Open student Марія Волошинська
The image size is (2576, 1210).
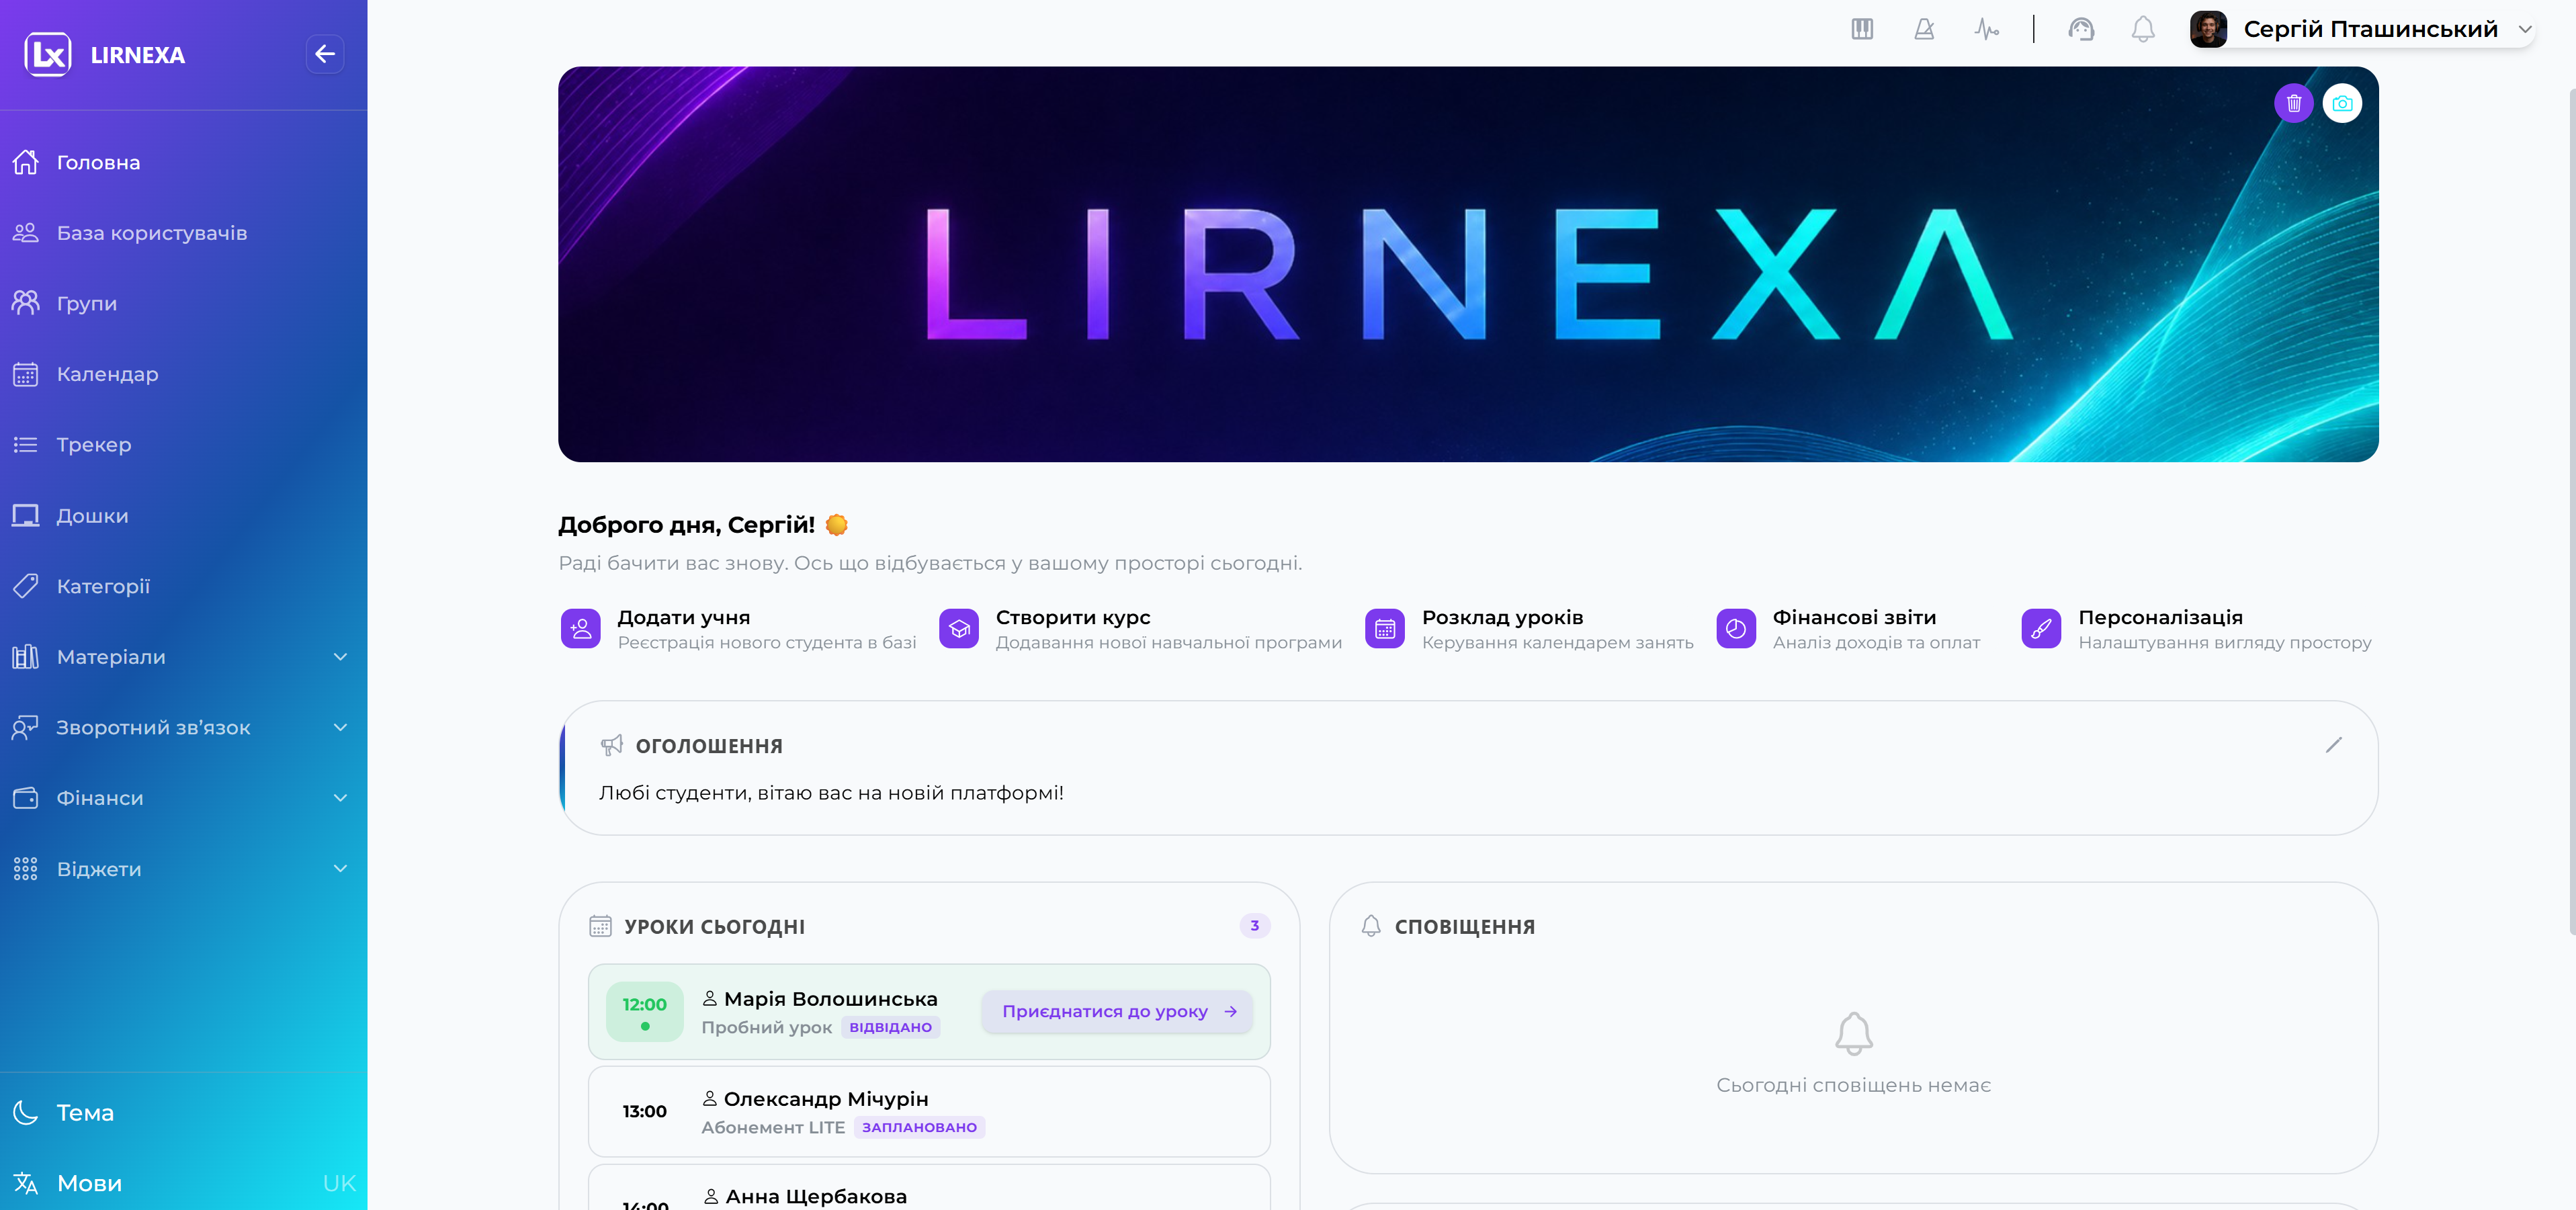tap(830, 998)
